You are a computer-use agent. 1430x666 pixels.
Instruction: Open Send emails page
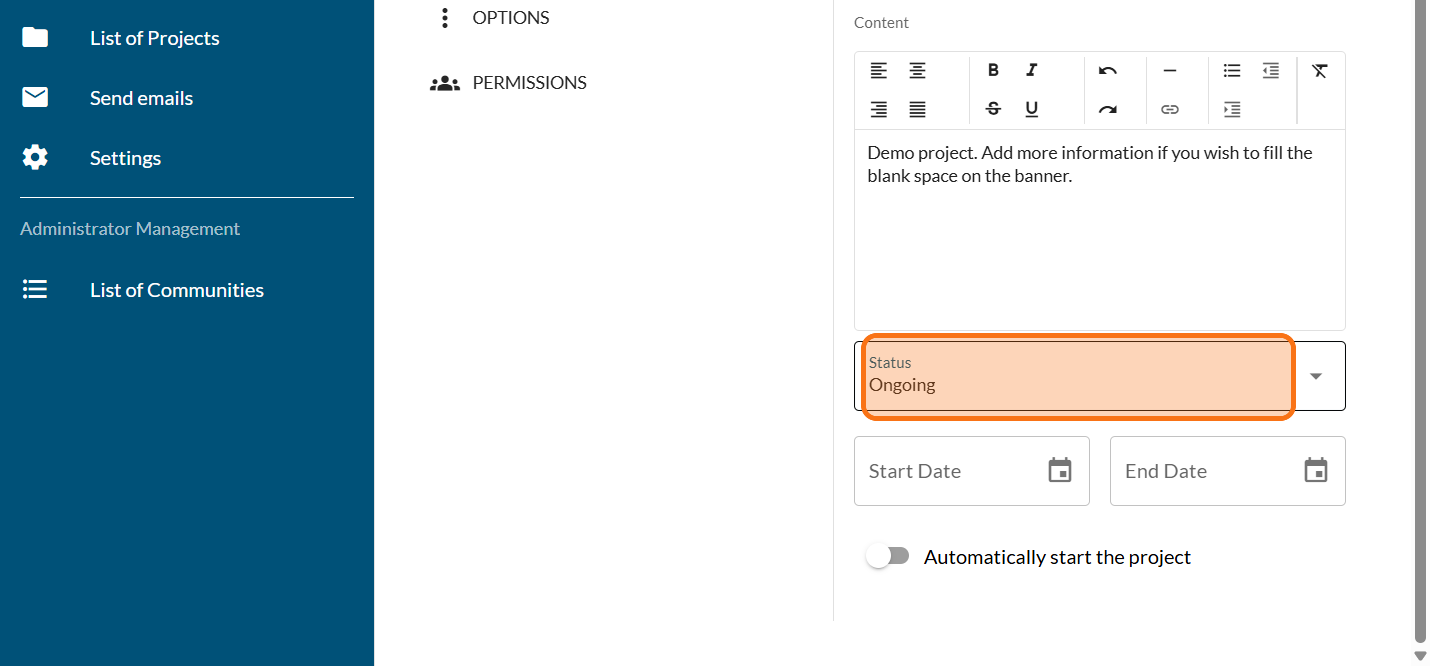click(141, 98)
